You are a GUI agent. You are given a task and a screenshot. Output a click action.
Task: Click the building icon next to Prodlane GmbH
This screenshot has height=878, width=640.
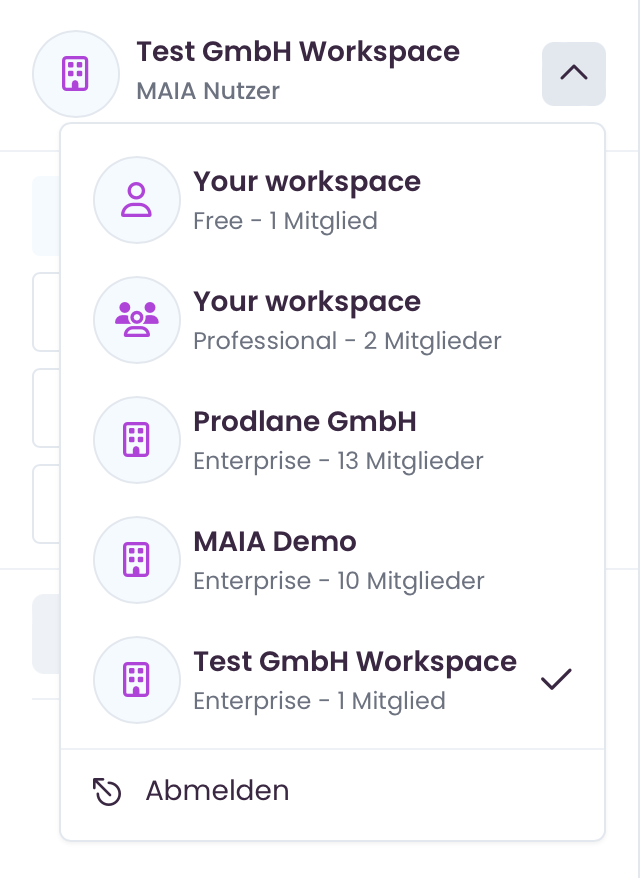point(137,440)
